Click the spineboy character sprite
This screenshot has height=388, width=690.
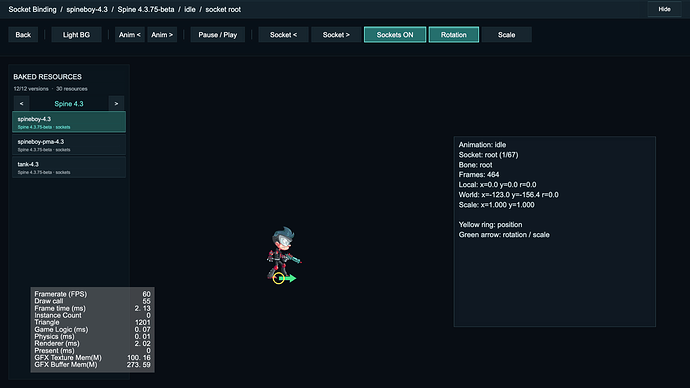pyautogui.click(x=283, y=252)
